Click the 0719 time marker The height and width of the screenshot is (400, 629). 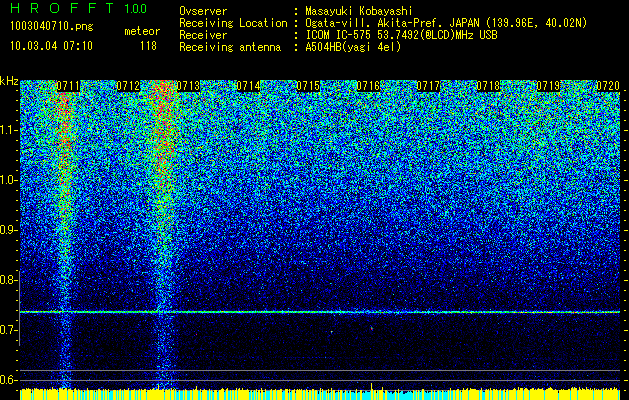548,86
